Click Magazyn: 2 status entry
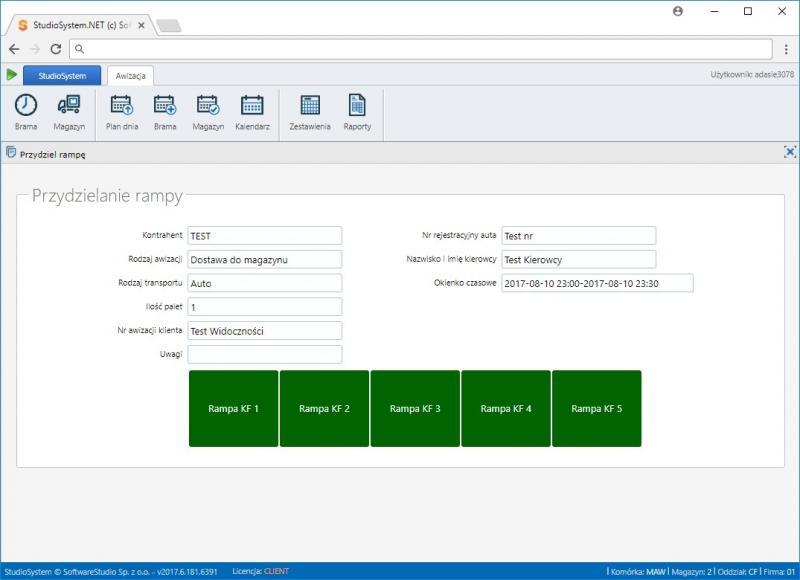This screenshot has height=580, width=800. click(x=692, y=572)
